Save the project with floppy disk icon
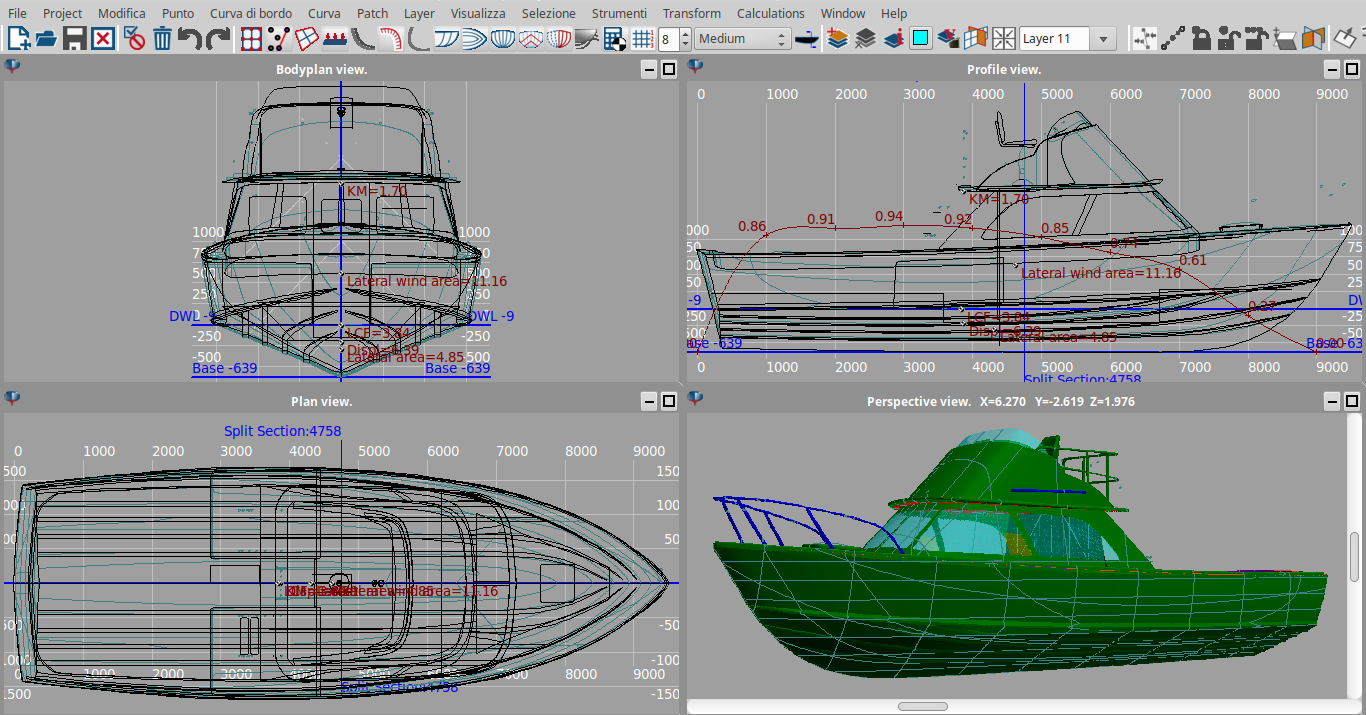 [74, 39]
